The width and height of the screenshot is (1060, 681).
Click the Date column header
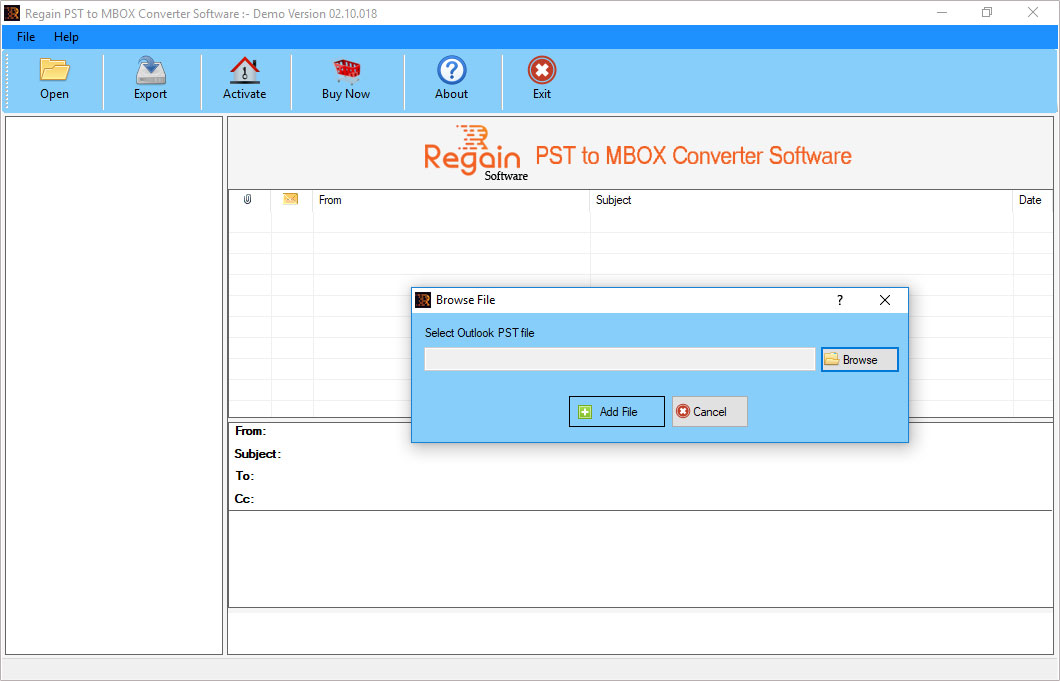[x=1030, y=200]
